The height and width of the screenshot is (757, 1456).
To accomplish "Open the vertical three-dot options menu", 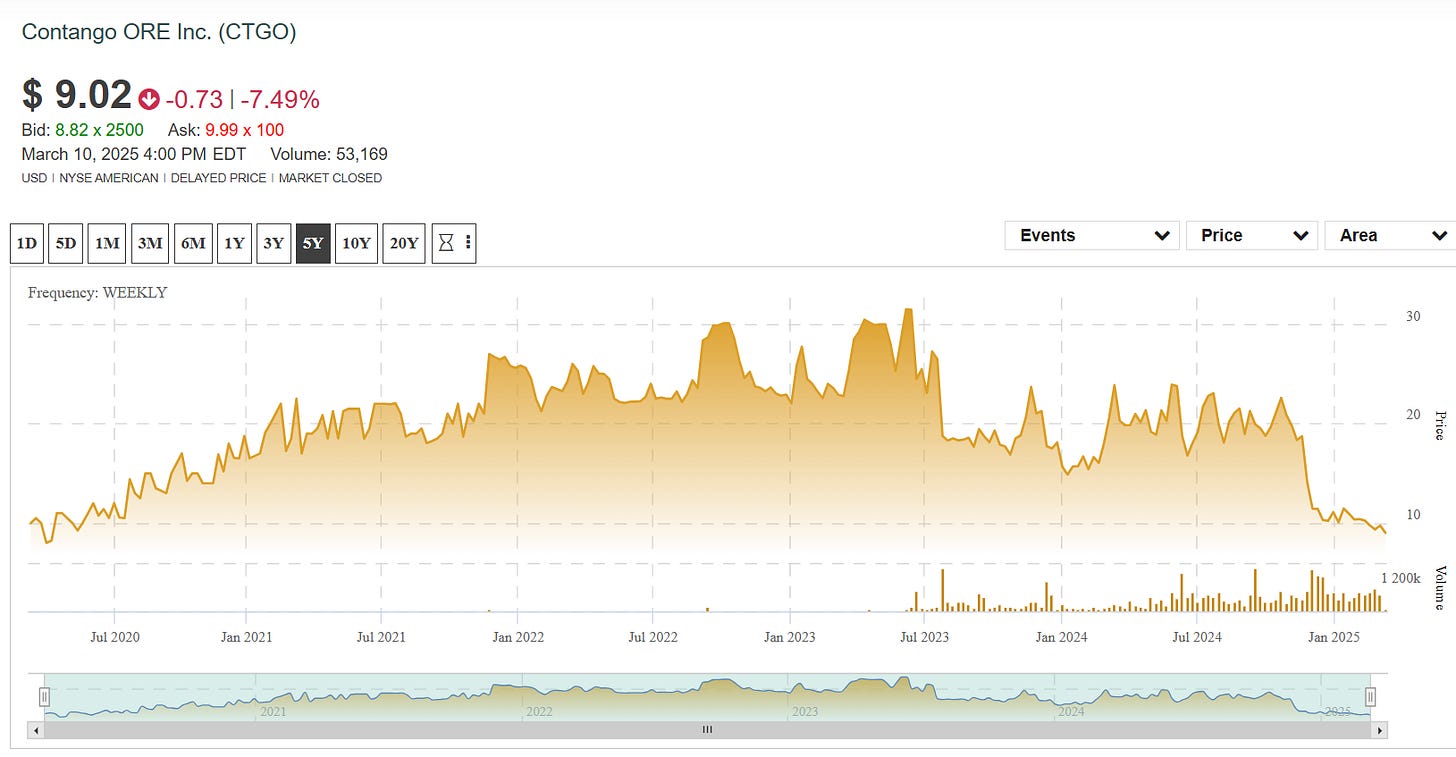I will tap(468, 243).
